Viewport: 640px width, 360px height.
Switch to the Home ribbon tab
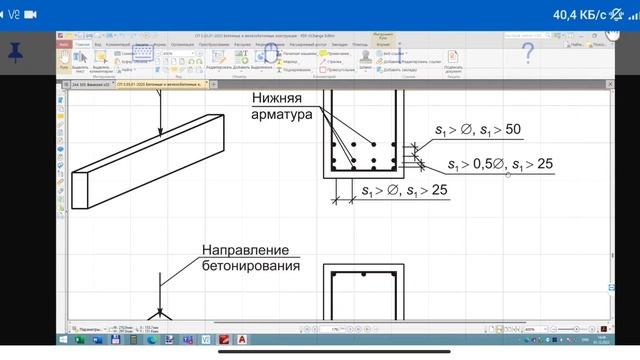pyautogui.click(x=82, y=44)
